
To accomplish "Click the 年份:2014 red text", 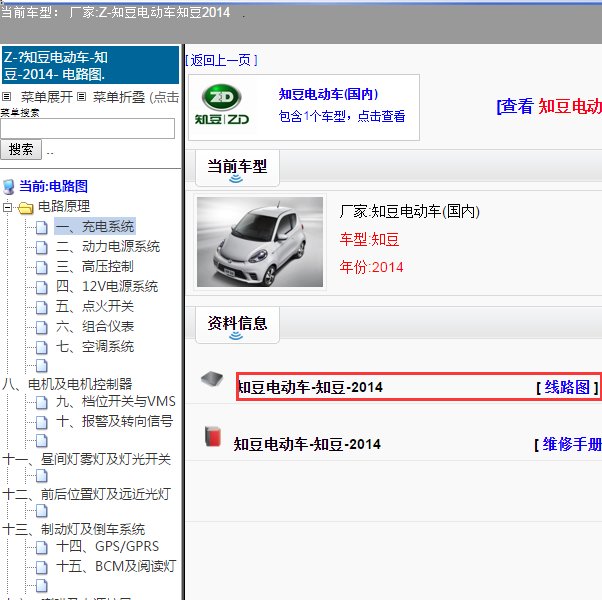I will (371, 267).
